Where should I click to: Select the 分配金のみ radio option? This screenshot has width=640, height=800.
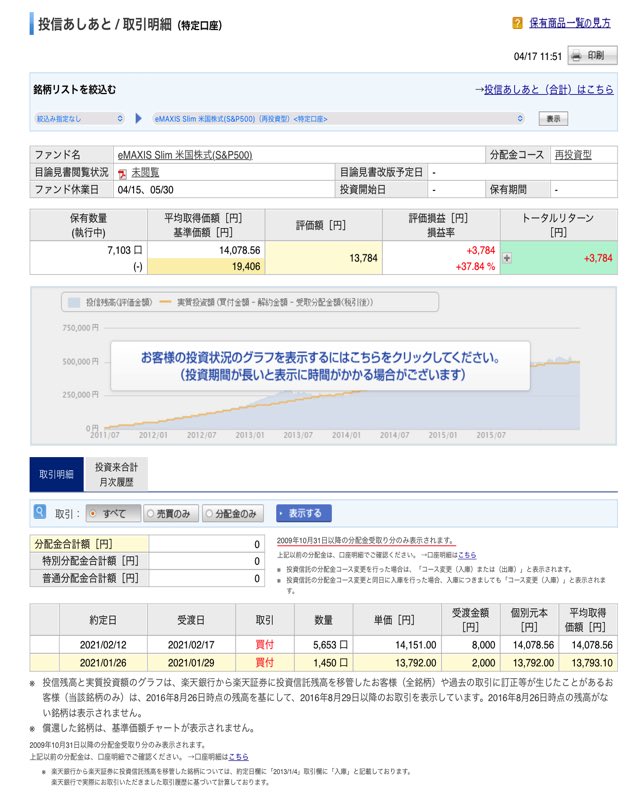click(210, 513)
